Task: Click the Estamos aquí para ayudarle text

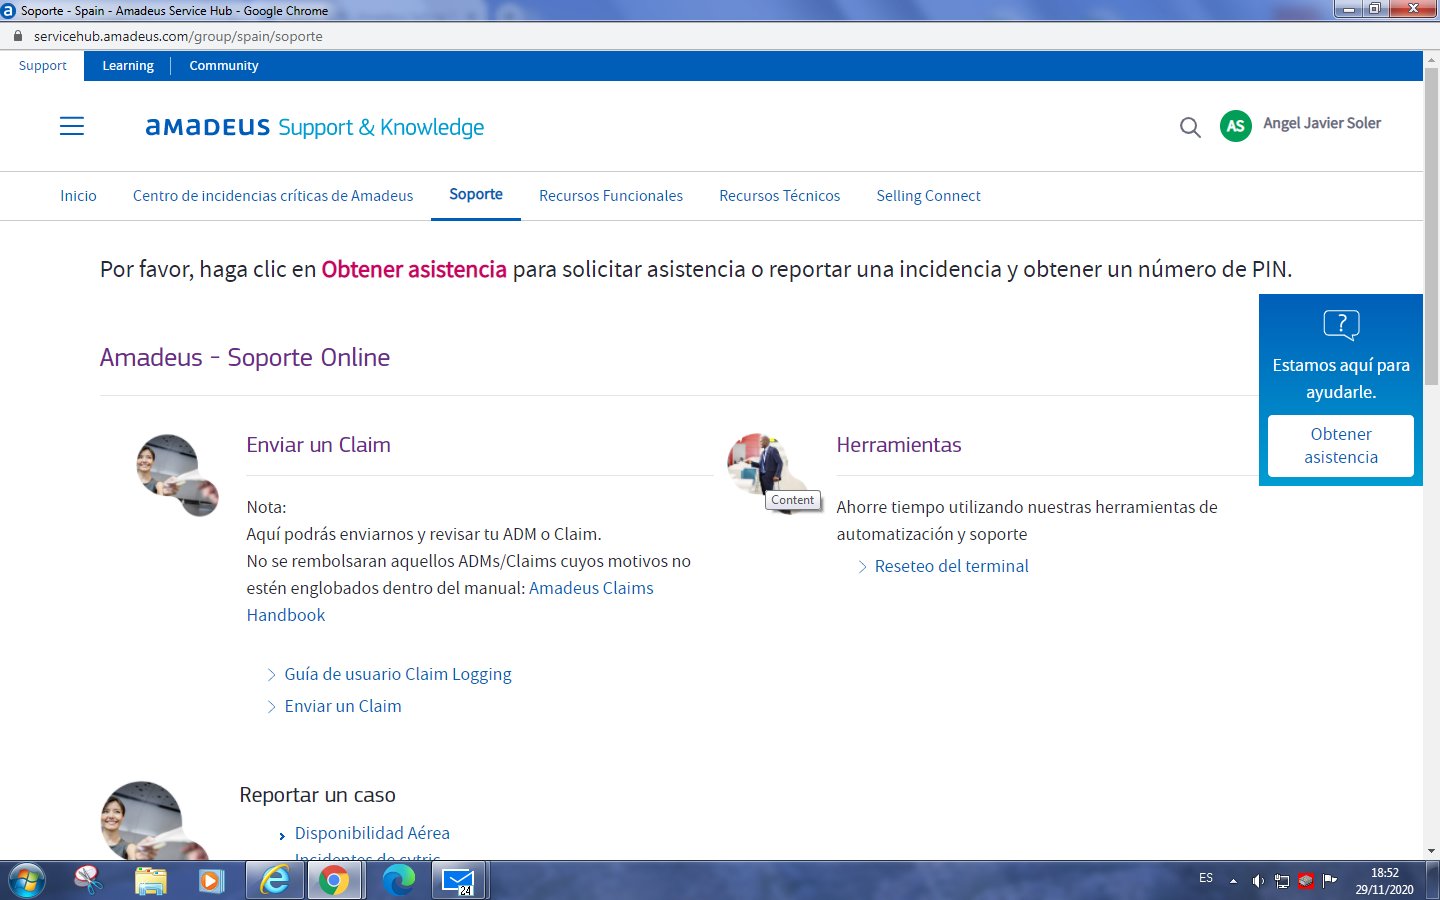Action: coord(1341,378)
